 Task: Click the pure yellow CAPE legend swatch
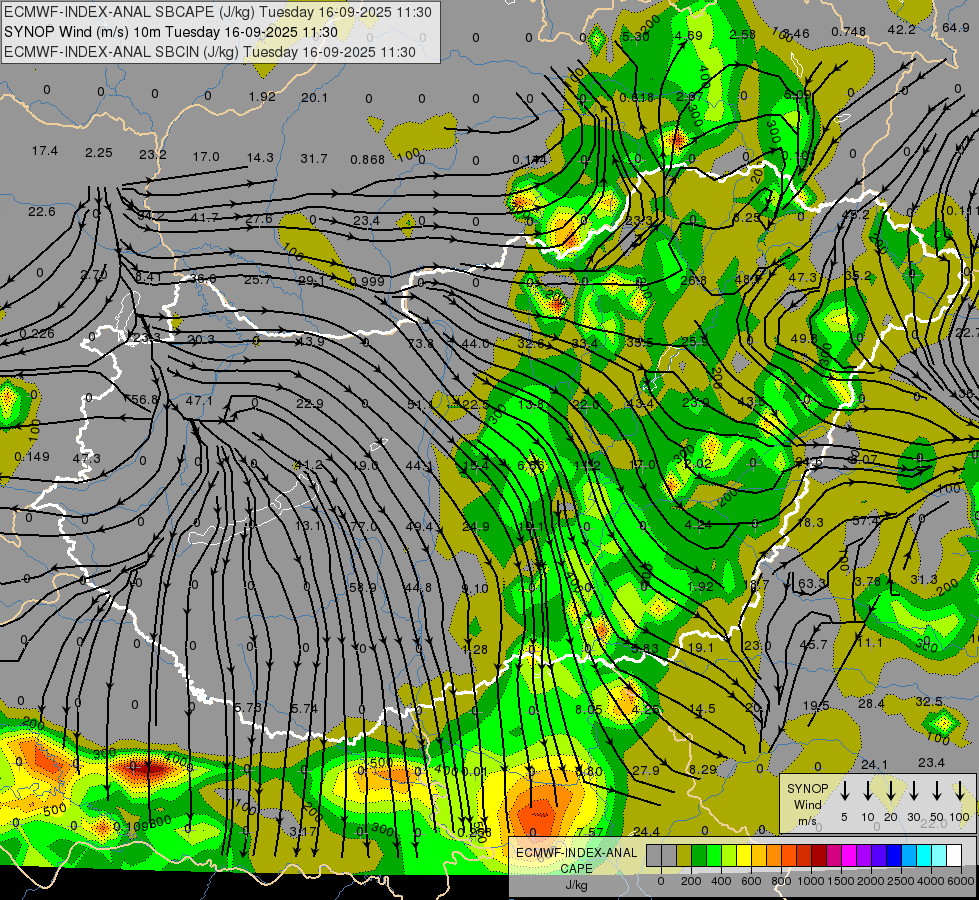(x=744, y=856)
